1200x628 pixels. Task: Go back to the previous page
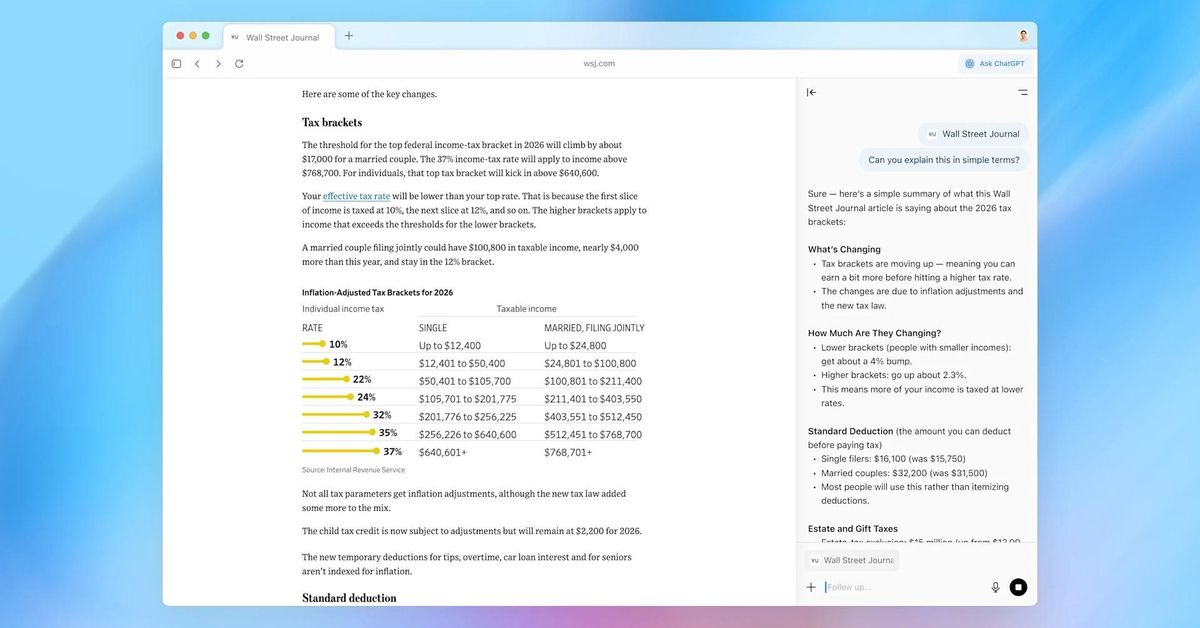(197, 63)
